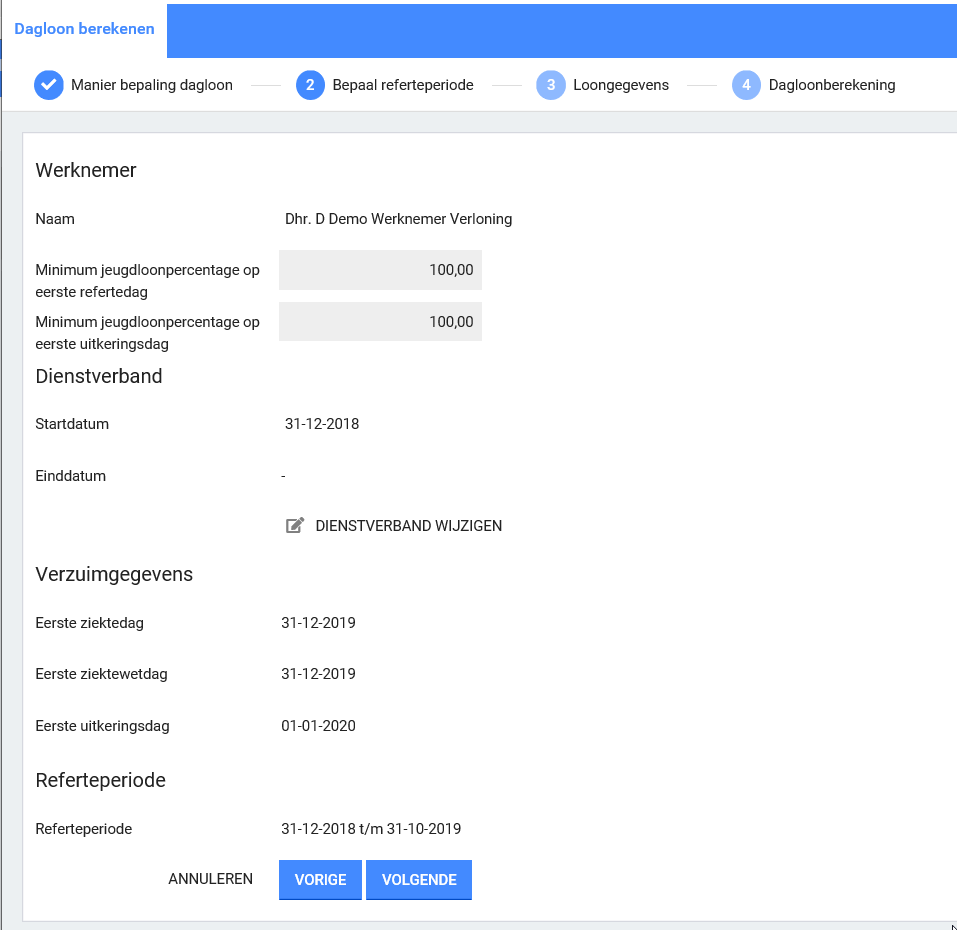Jump to the Loongegevens step label

[x=621, y=85]
